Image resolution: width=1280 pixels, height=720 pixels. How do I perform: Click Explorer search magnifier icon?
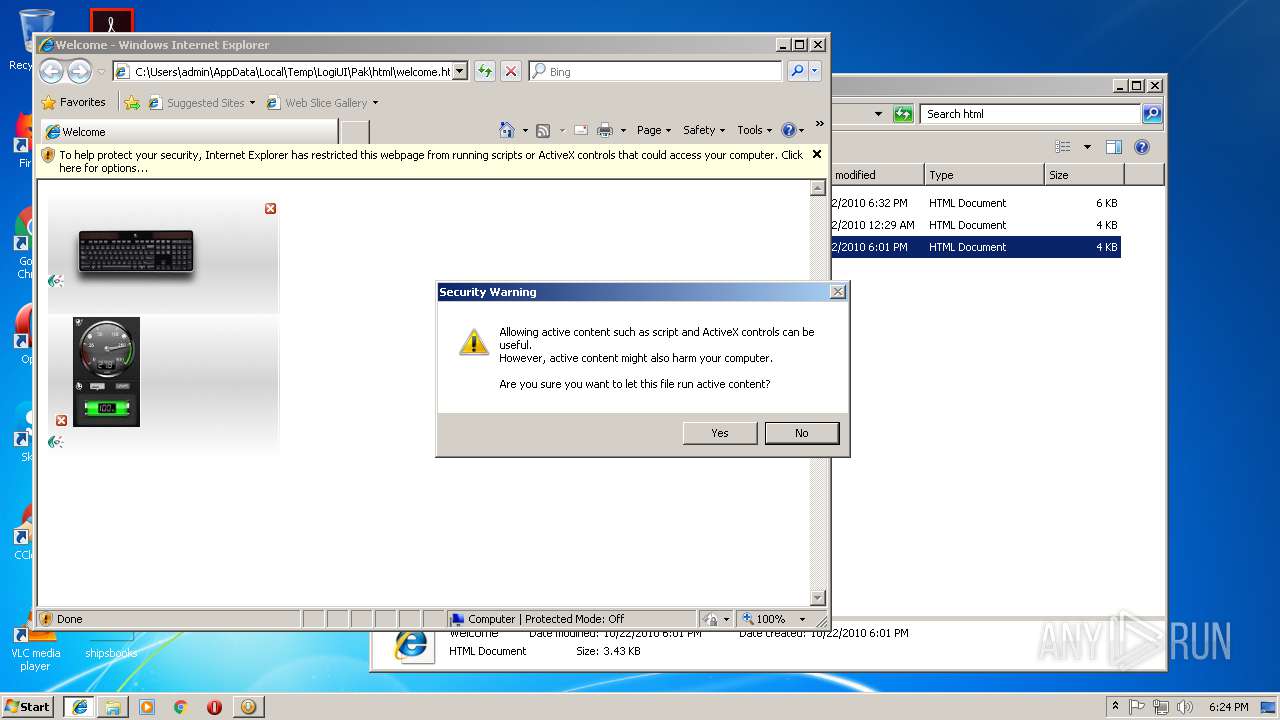click(1152, 114)
